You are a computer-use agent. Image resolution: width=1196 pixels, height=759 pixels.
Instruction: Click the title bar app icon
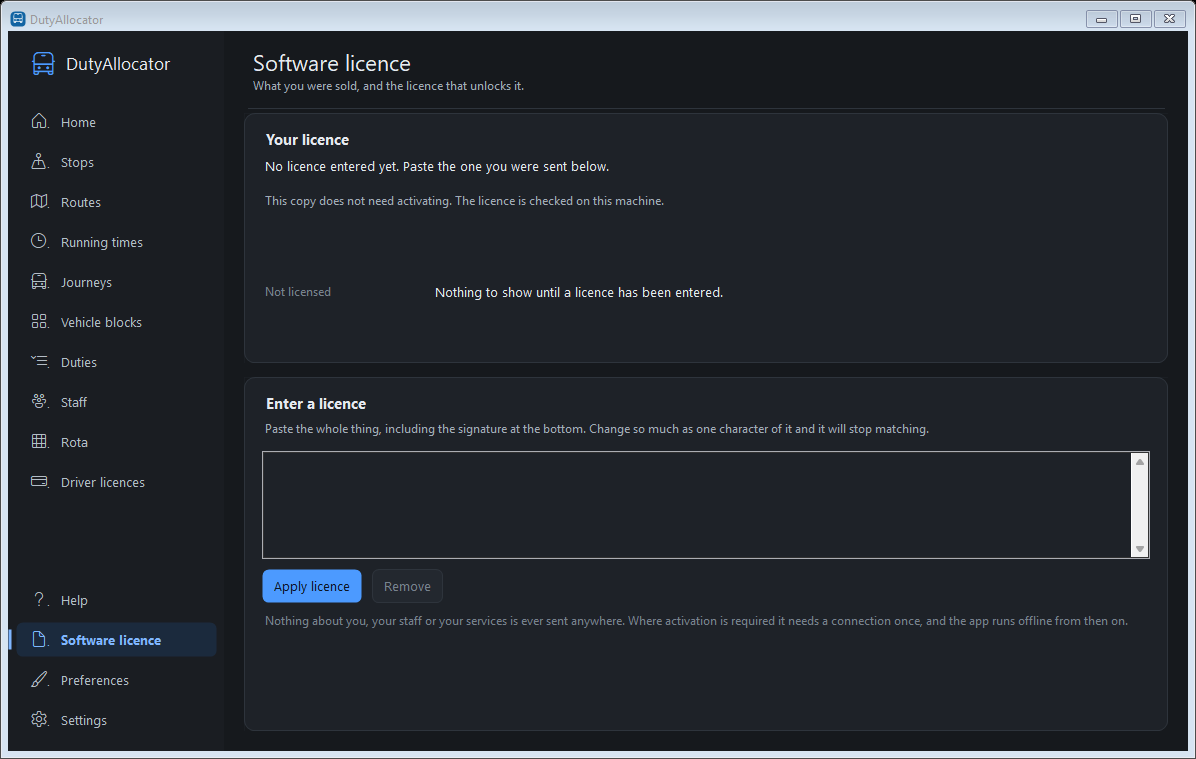click(18, 18)
